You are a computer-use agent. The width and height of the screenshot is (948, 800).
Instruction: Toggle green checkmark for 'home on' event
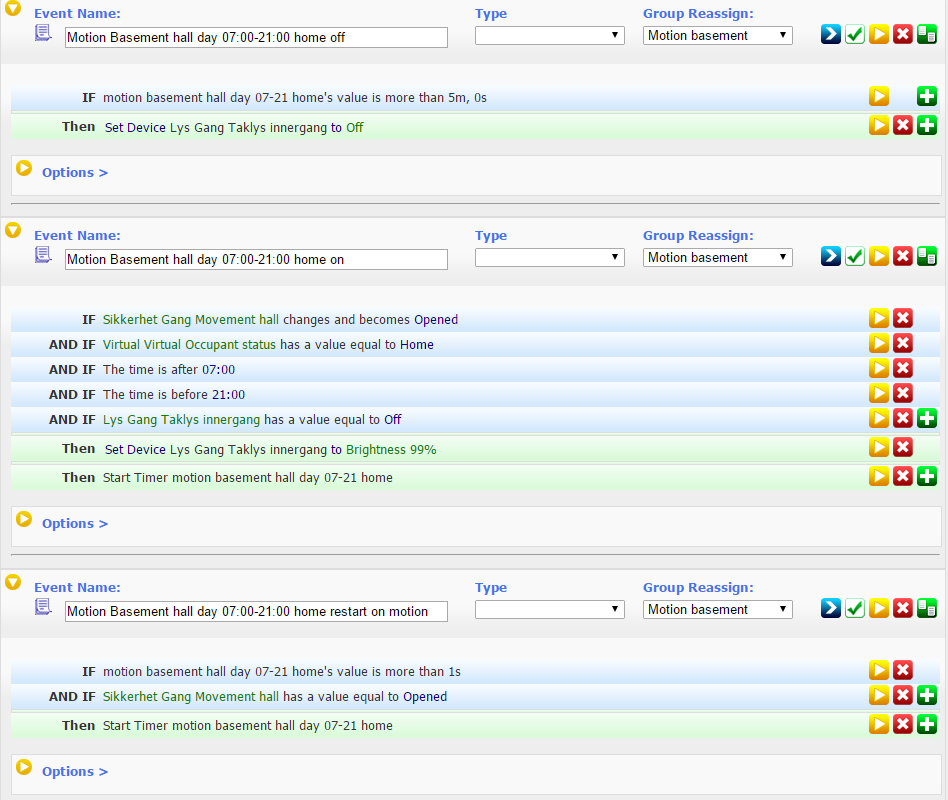tap(855, 256)
